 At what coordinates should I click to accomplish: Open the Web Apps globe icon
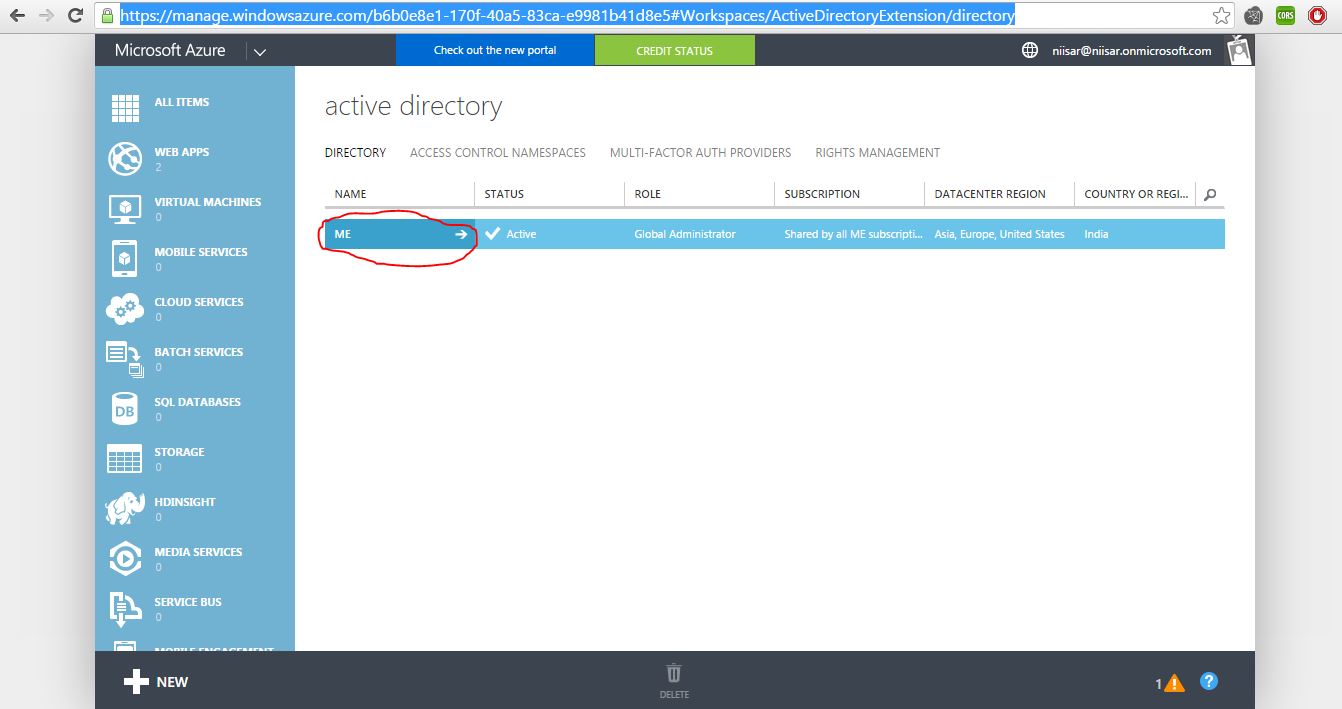click(x=125, y=158)
